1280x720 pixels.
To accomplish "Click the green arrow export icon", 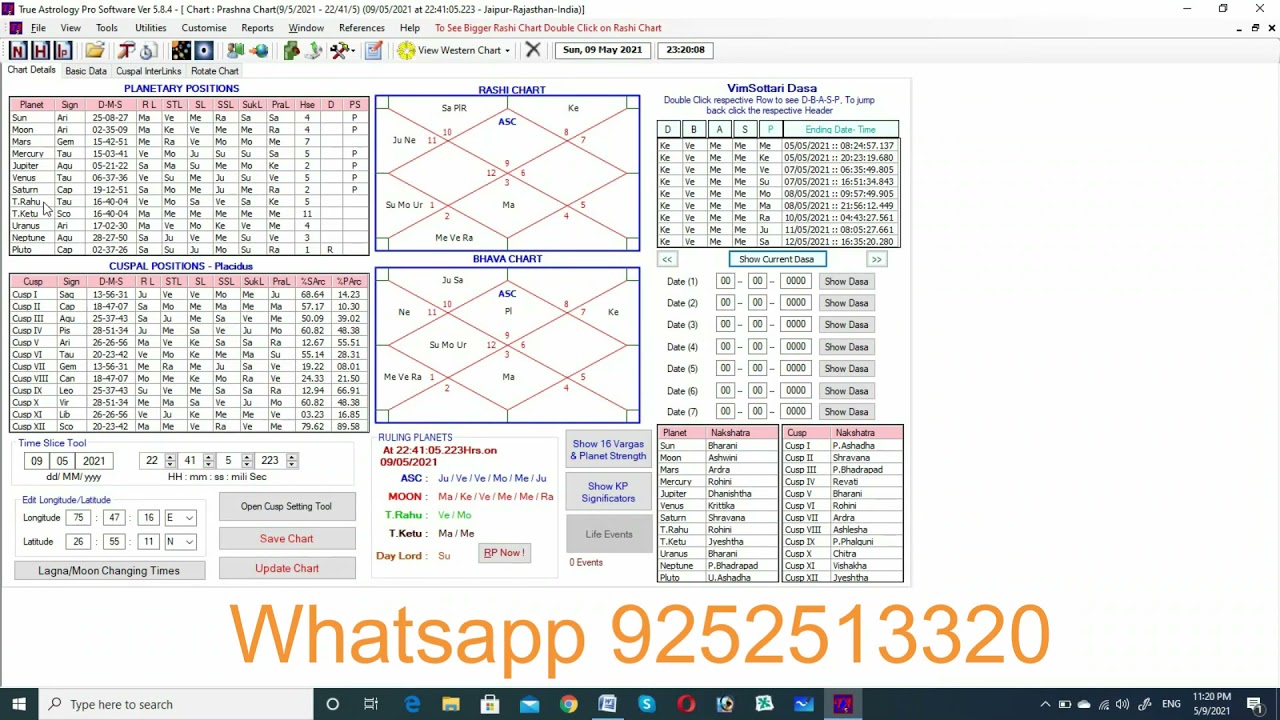I will tap(314, 50).
